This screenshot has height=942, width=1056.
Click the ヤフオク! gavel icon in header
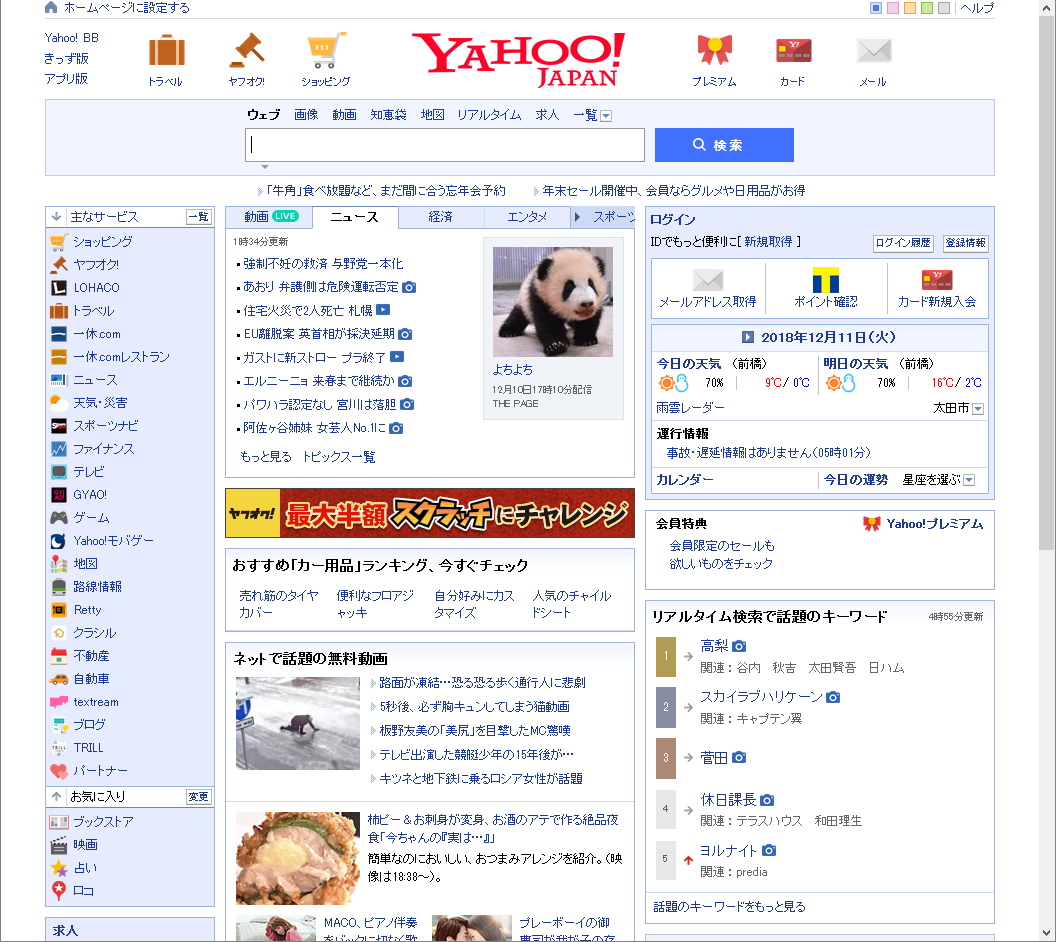[x=245, y=50]
